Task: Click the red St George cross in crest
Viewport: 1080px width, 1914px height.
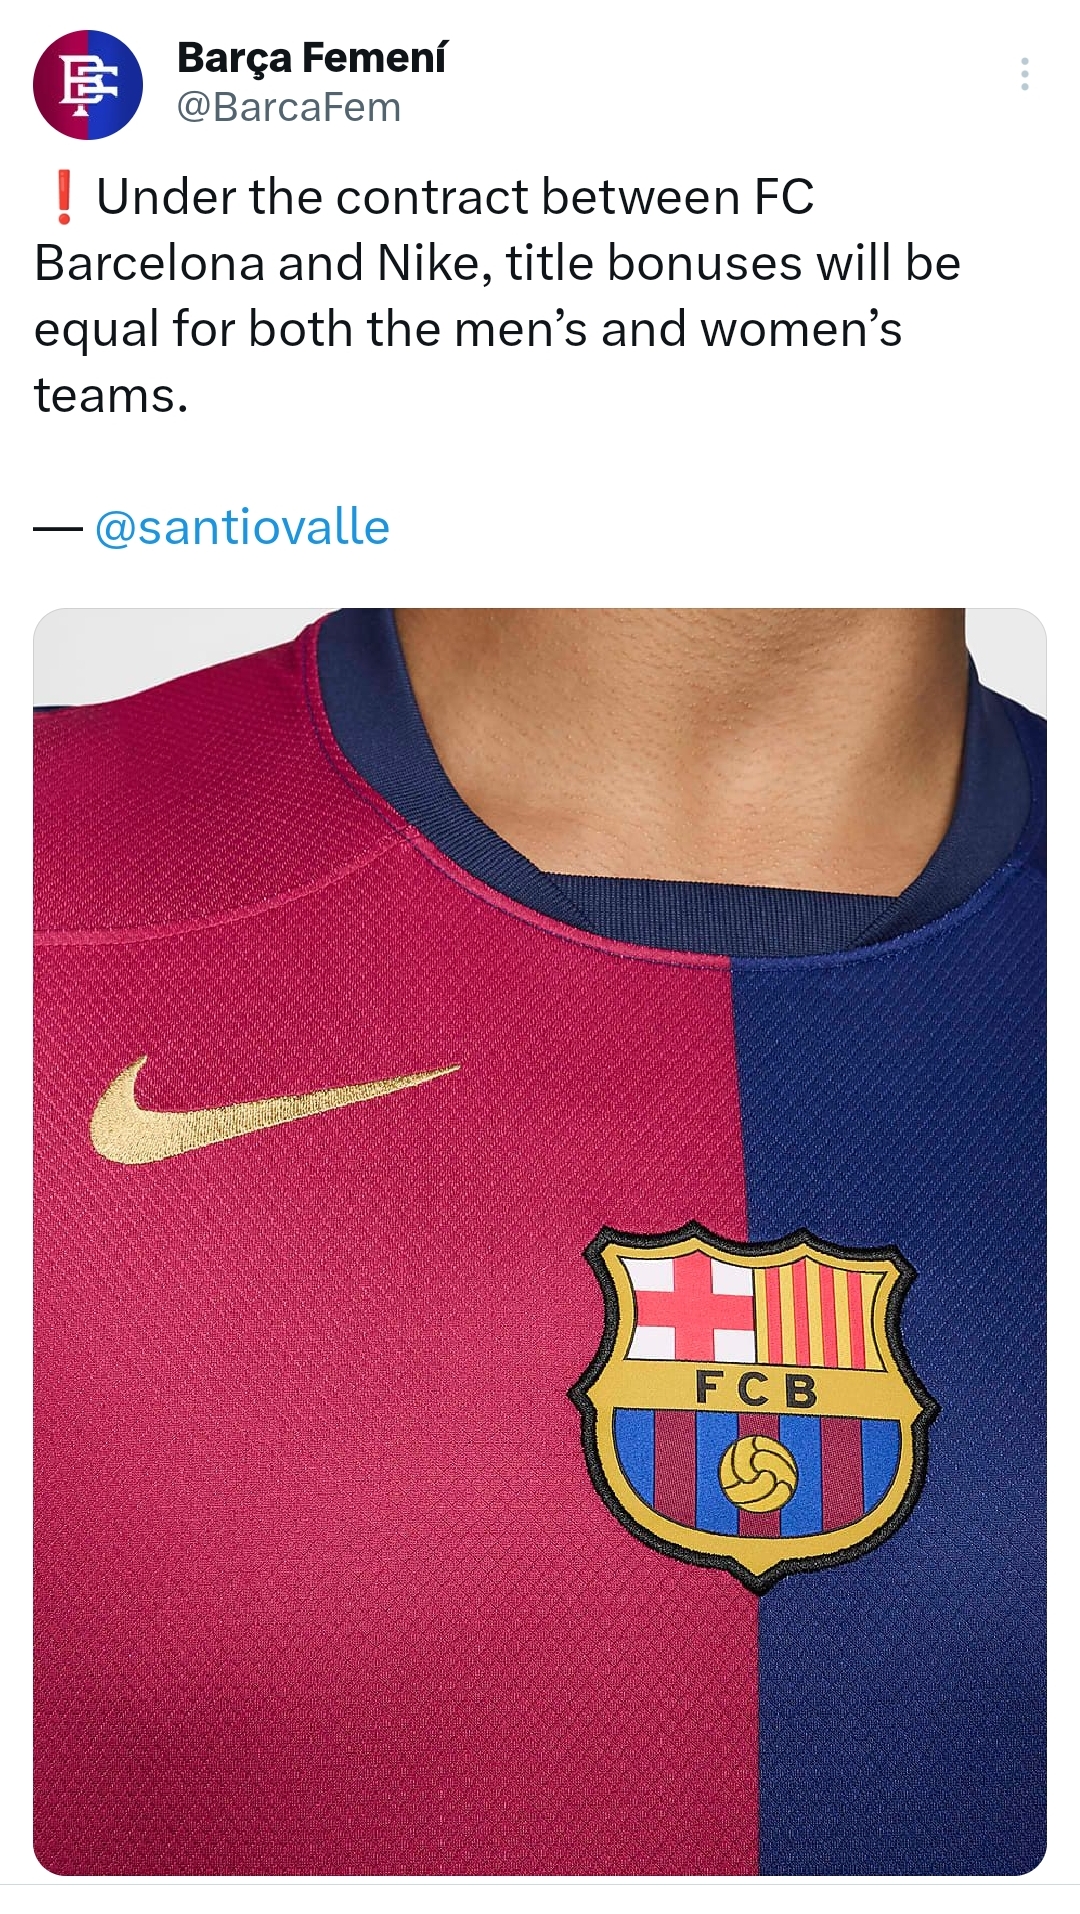Action: coord(692,1308)
